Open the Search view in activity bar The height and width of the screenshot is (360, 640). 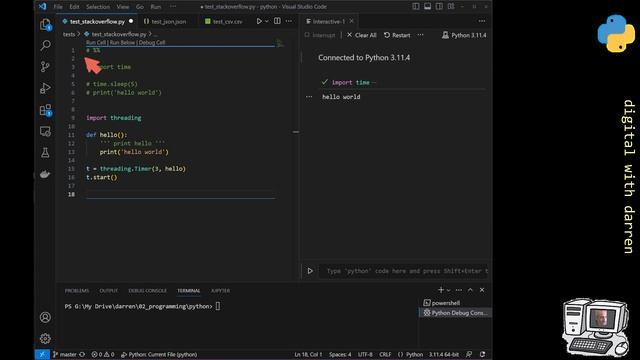45,45
